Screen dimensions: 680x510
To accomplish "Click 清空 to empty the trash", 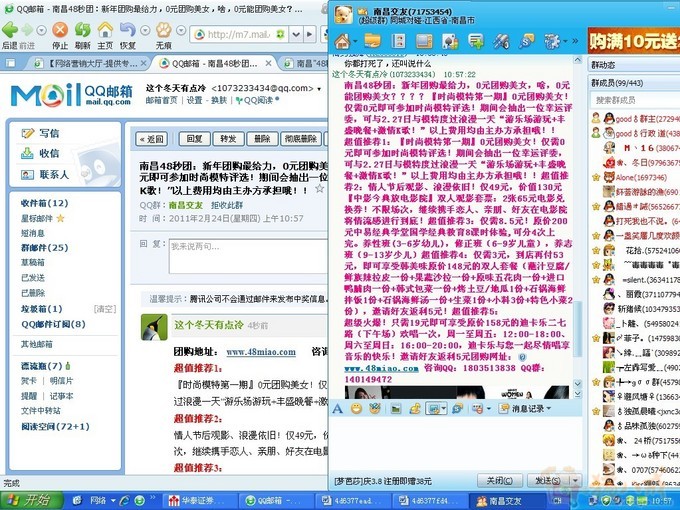I will (105, 309).
